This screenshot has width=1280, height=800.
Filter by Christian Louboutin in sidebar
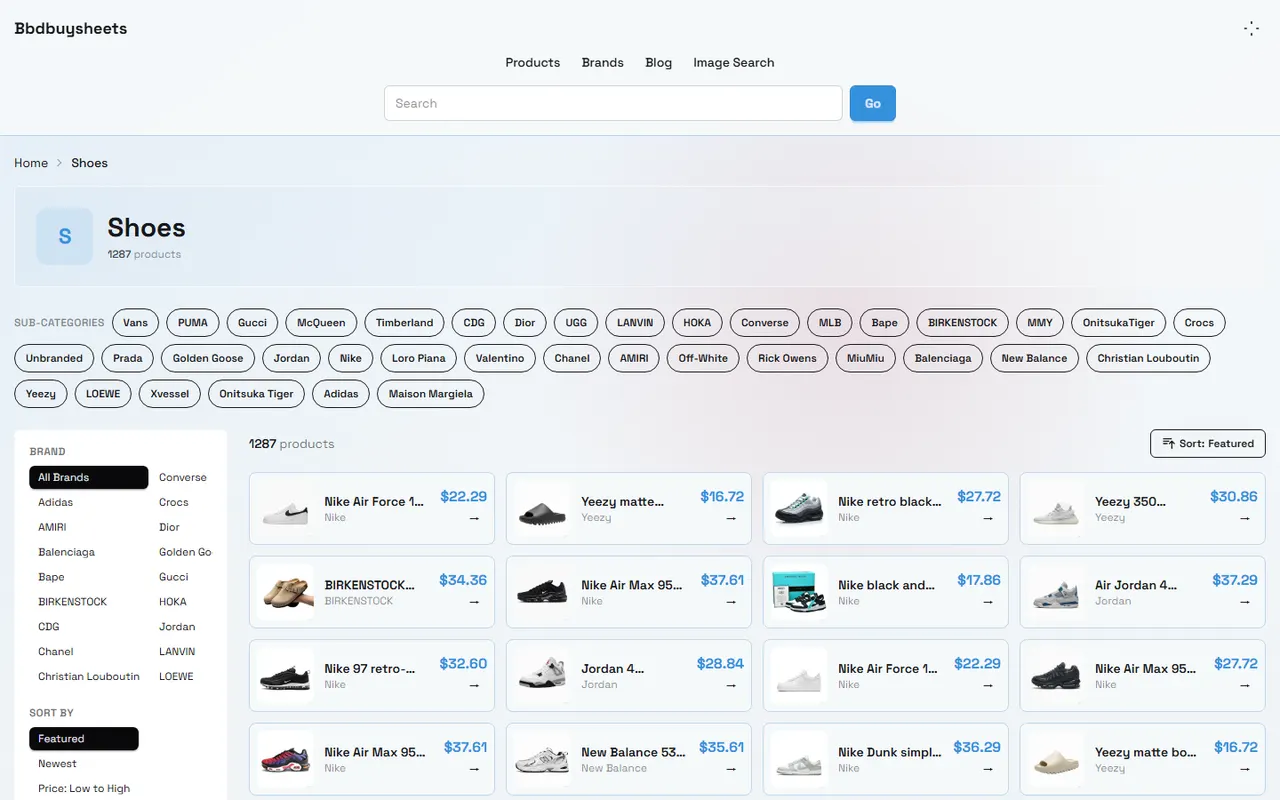[89, 677]
